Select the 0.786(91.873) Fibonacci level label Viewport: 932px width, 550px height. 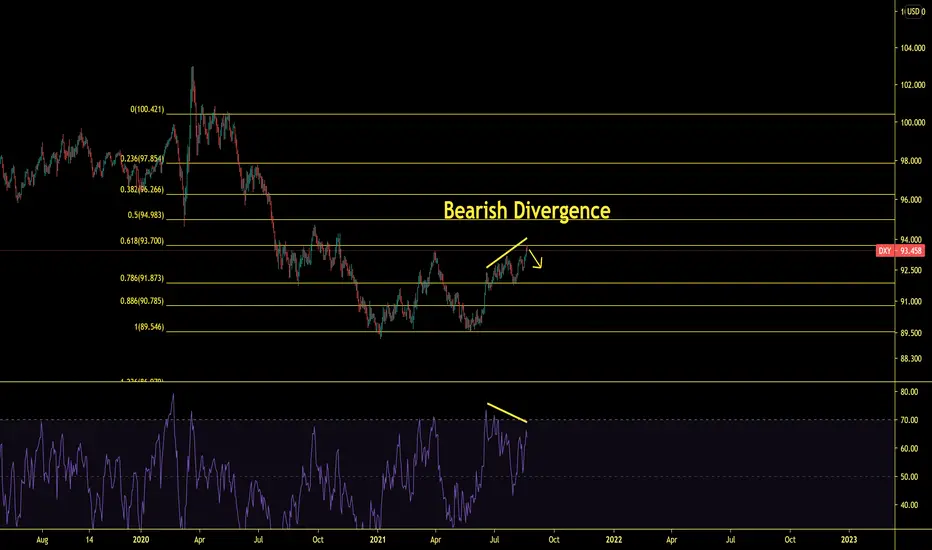click(x=142, y=278)
